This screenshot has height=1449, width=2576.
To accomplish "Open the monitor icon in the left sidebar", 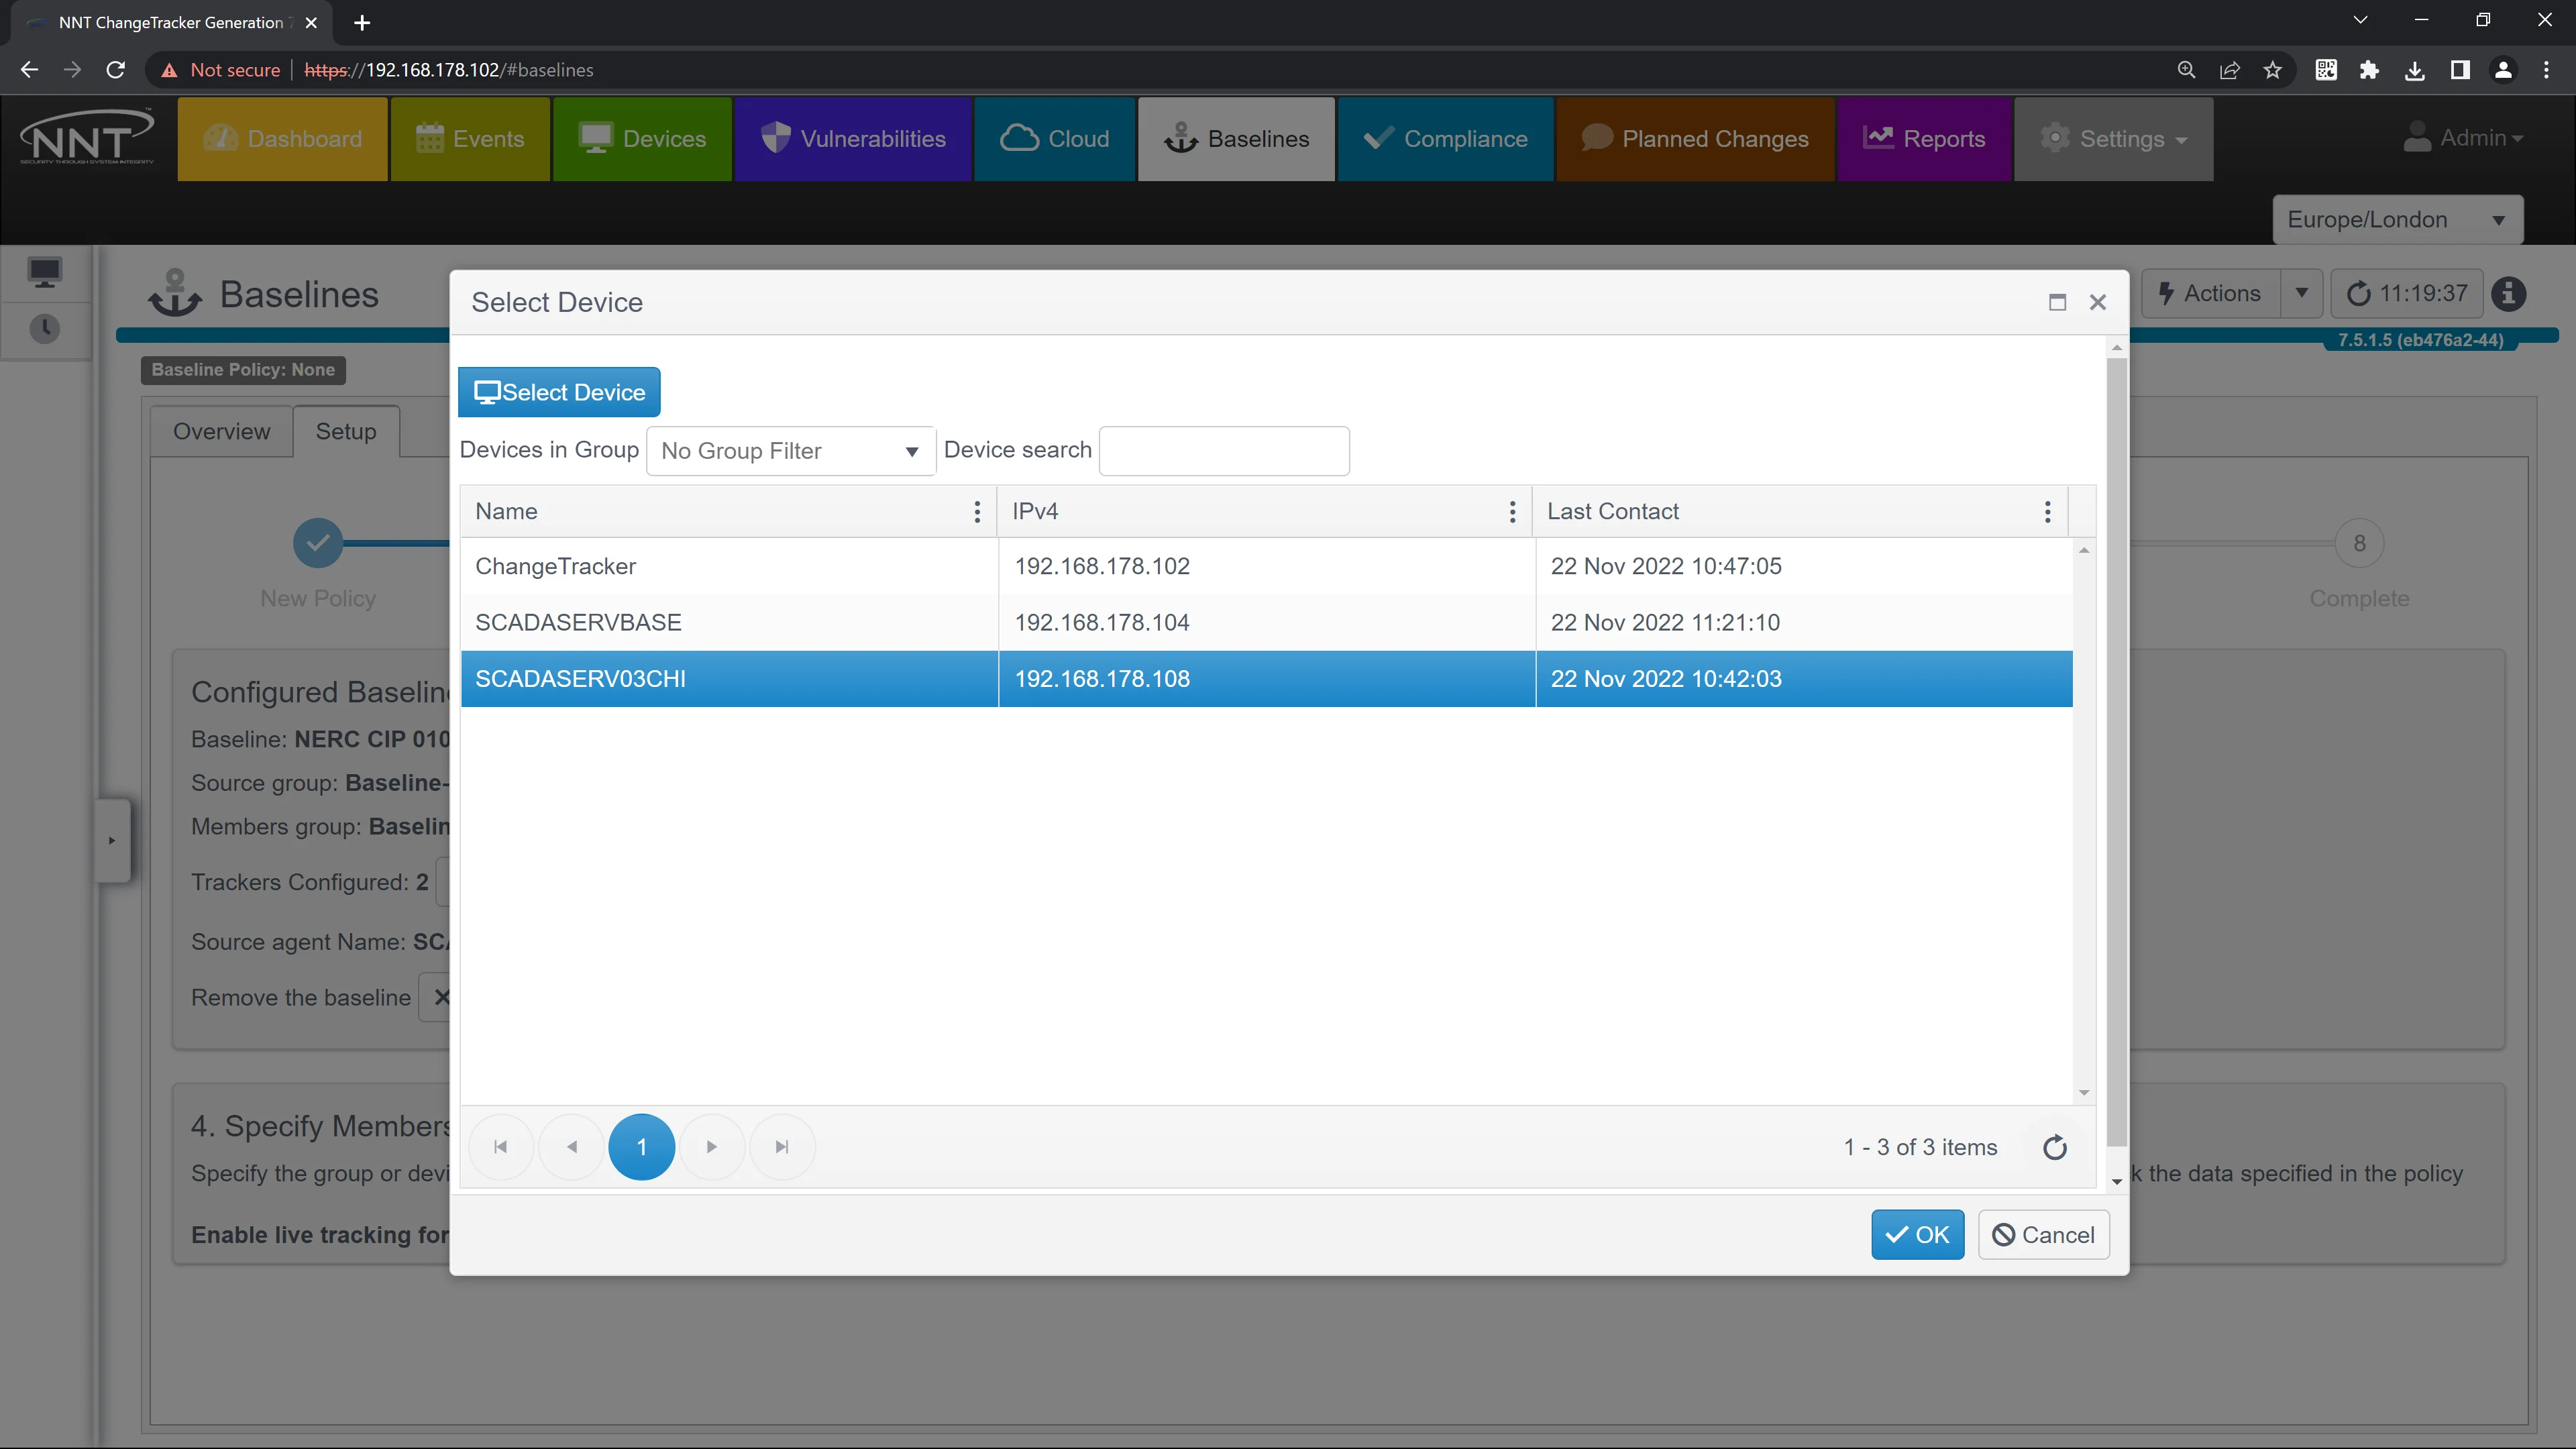I will pos(45,272).
